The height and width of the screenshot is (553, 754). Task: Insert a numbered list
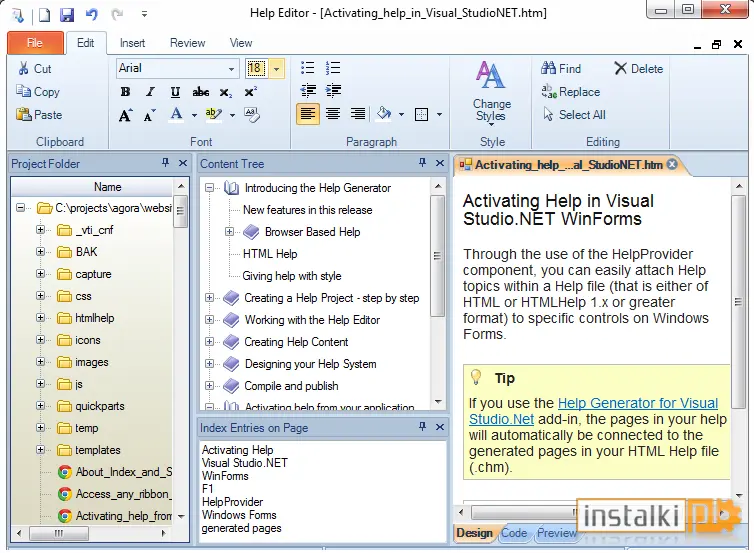pos(333,68)
